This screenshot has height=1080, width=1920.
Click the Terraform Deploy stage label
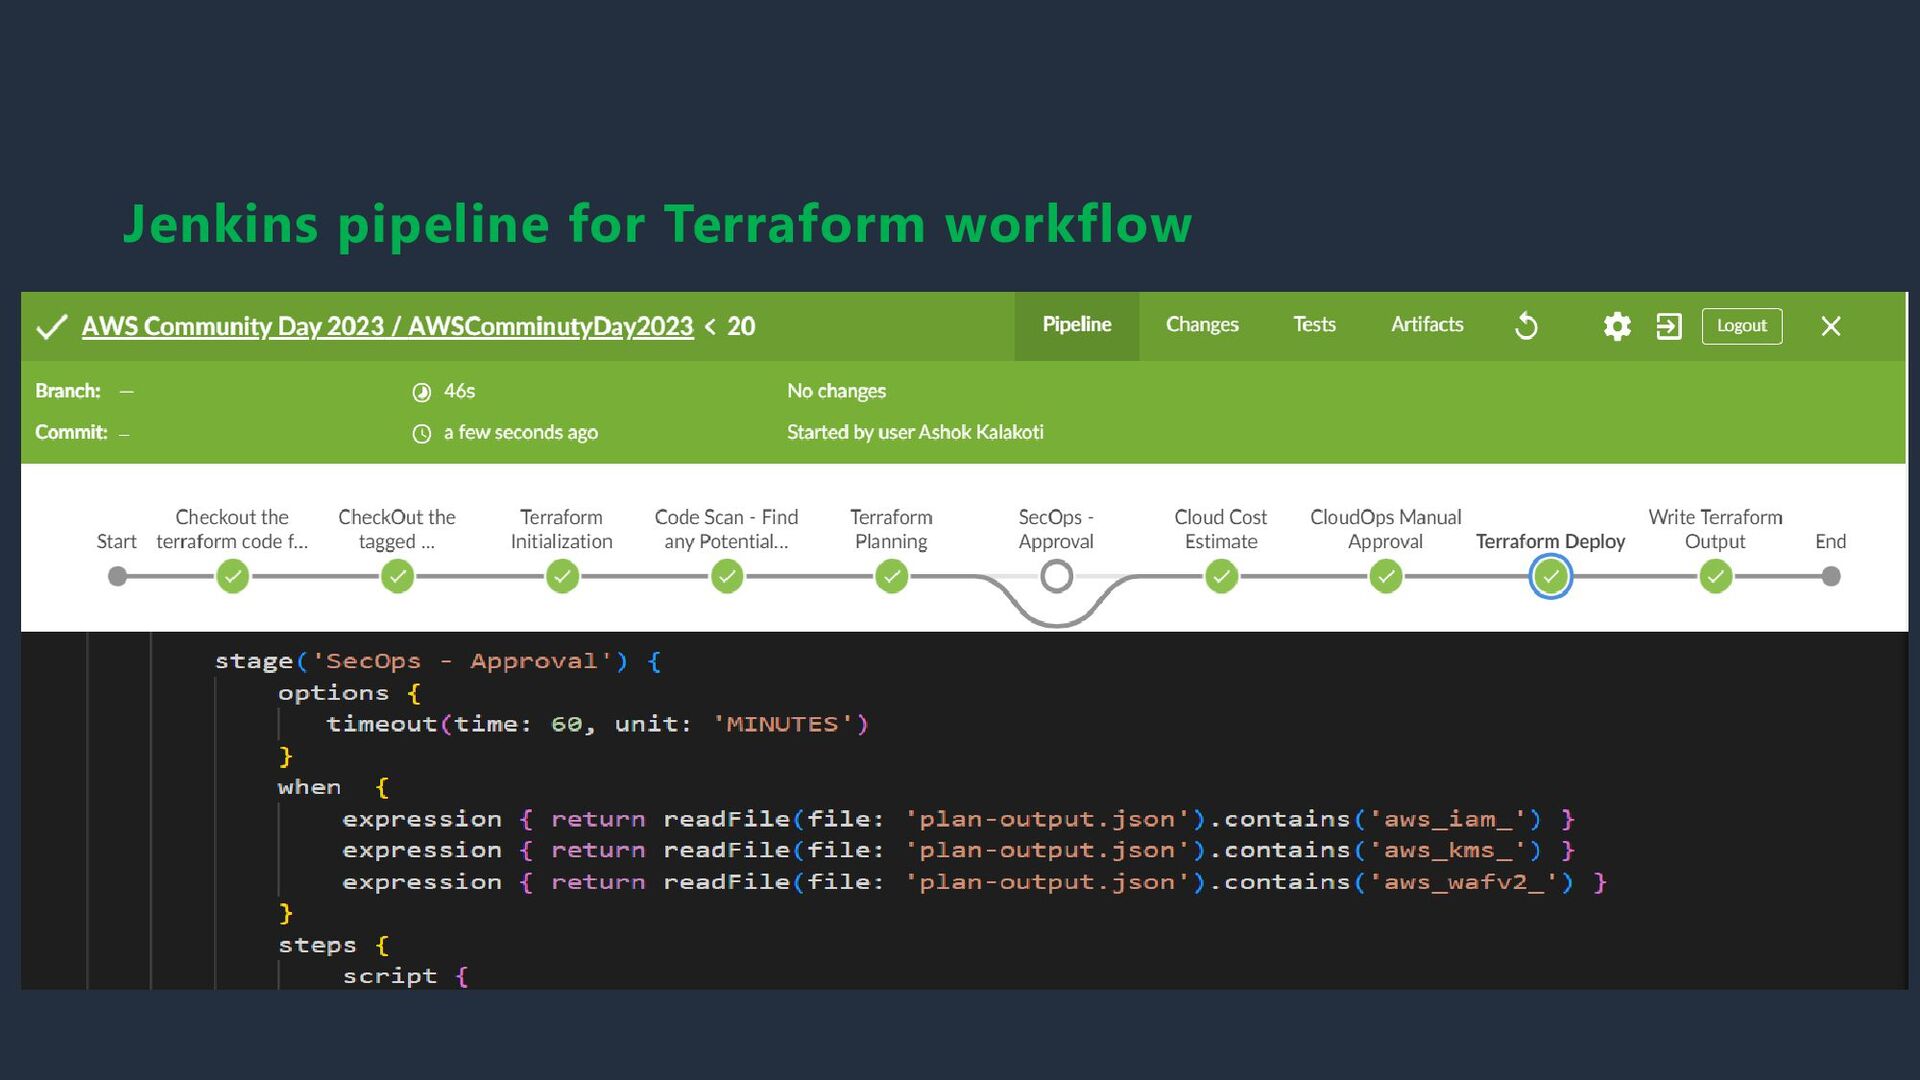pyautogui.click(x=1550, y=541)
